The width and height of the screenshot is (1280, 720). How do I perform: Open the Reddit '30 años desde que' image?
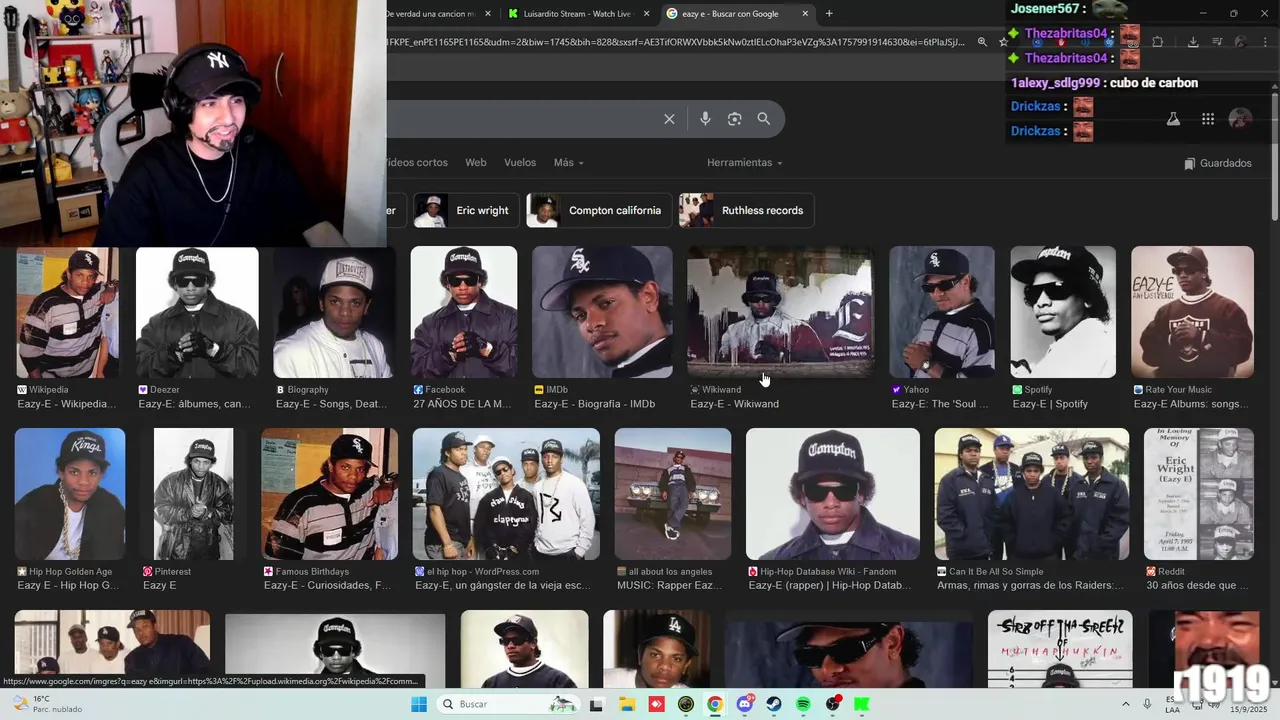(1199, 494)
